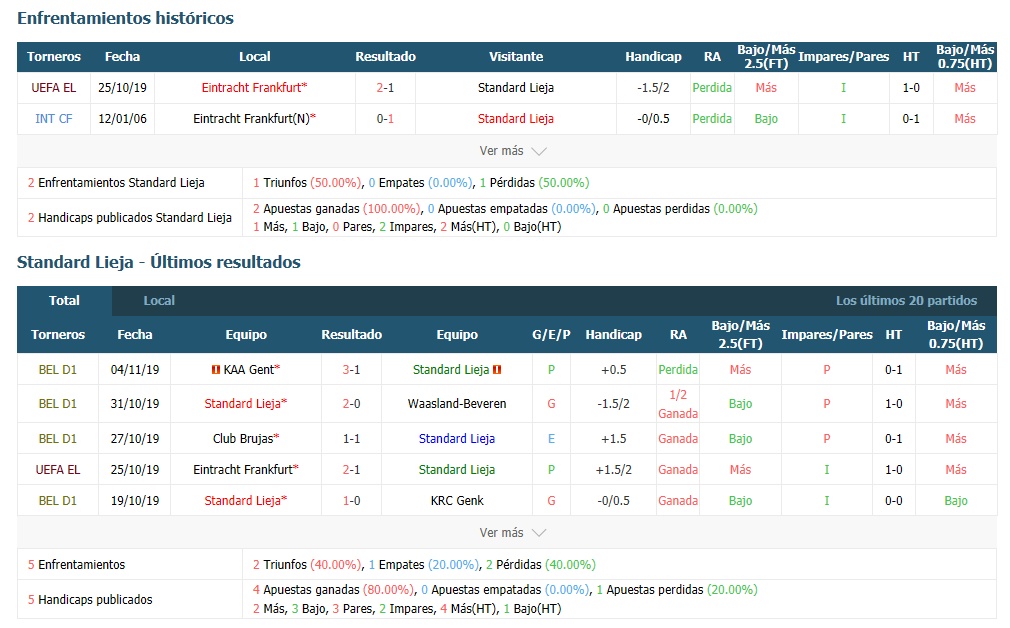The image size is (1010, 628).
Task: Click 'Resultado' header in historical table
Action: click(385, 57)
